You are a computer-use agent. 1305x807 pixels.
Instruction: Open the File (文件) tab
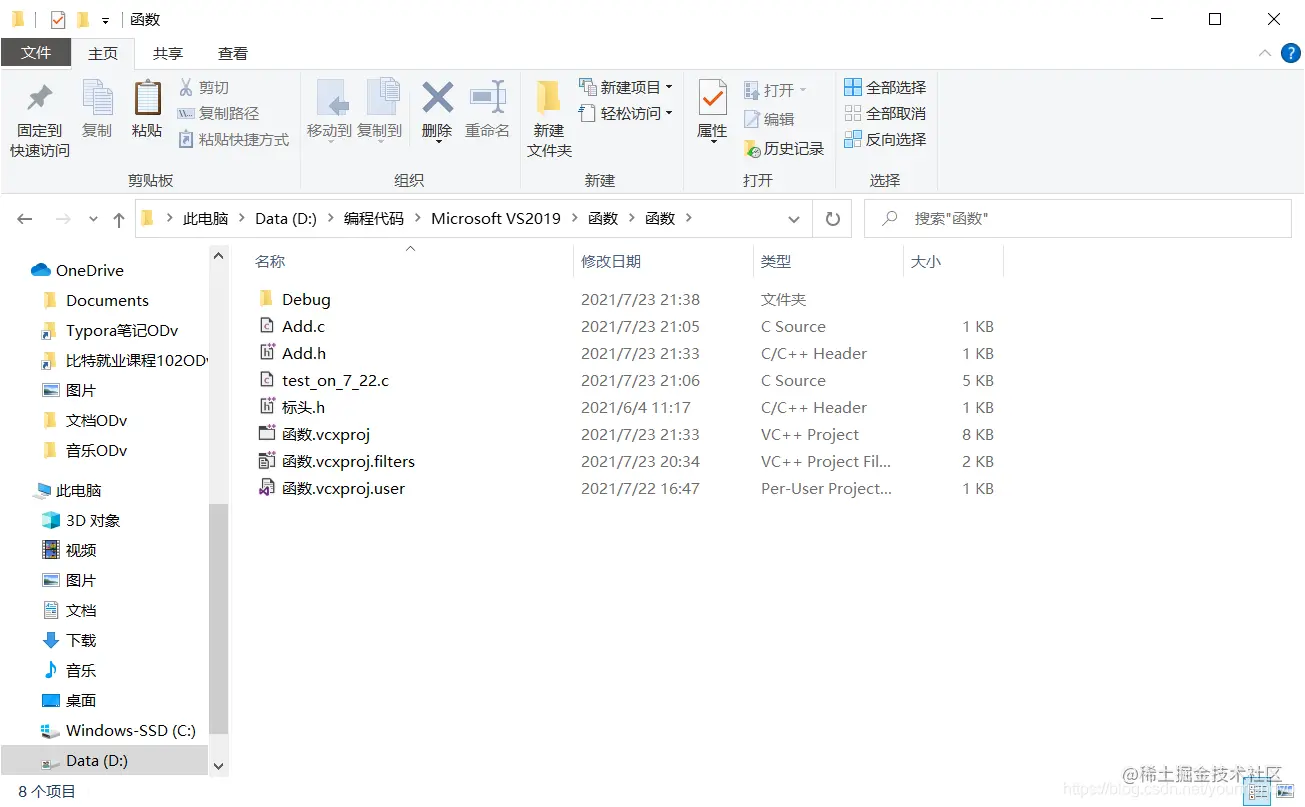tap(36, 53)
